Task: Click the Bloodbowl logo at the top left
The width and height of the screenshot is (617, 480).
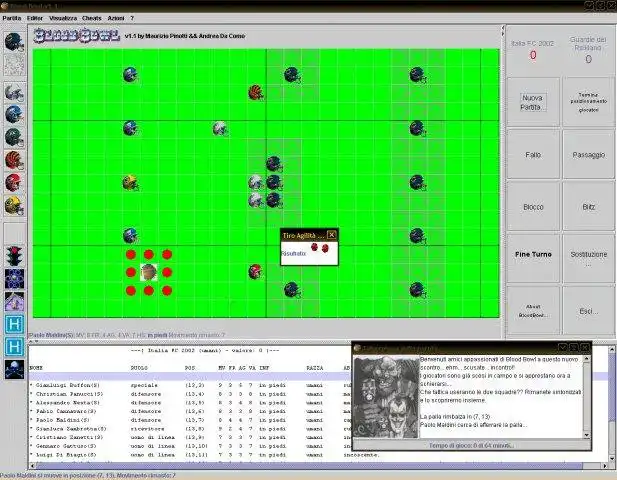Action: pyautogui.click(x=77, y=35)
